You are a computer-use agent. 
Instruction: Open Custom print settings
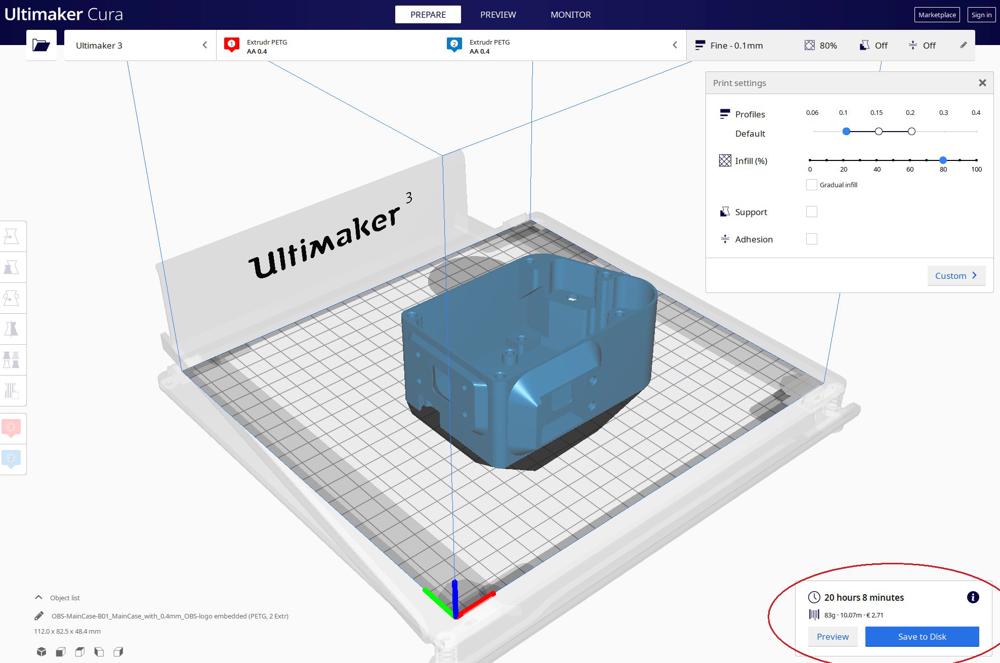(x=956, y=275)
